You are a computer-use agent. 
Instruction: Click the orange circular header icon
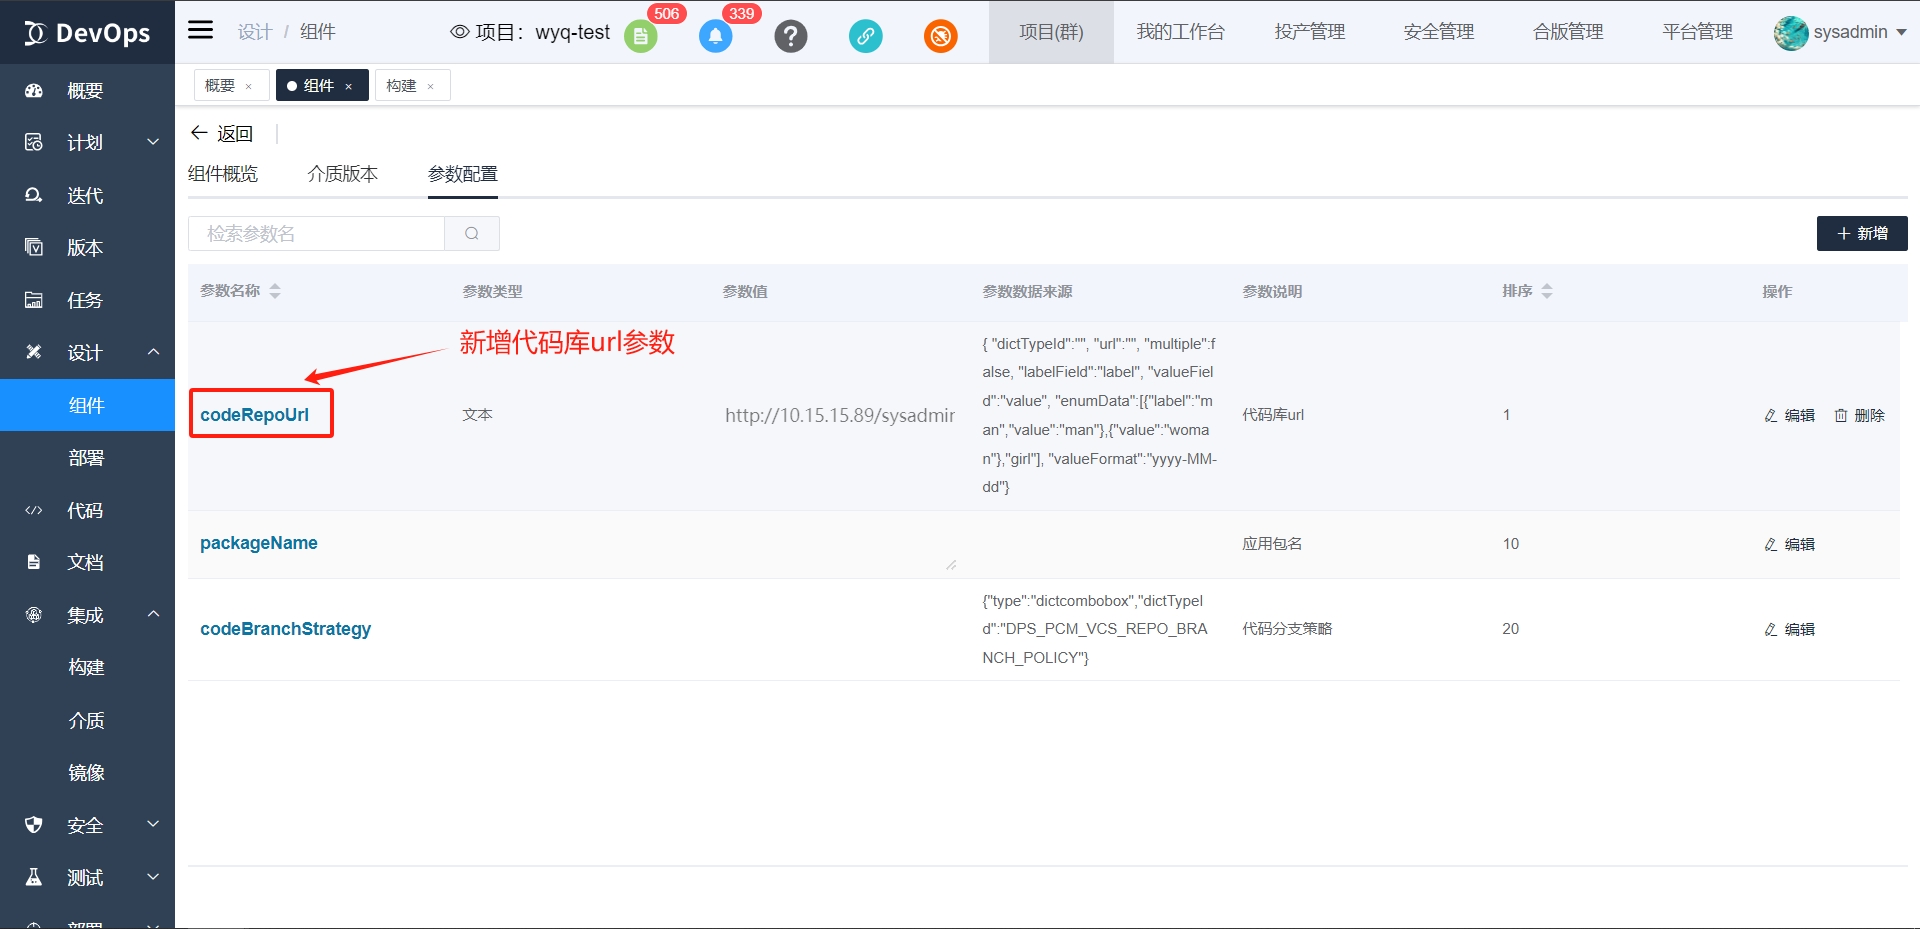[940, 37]
